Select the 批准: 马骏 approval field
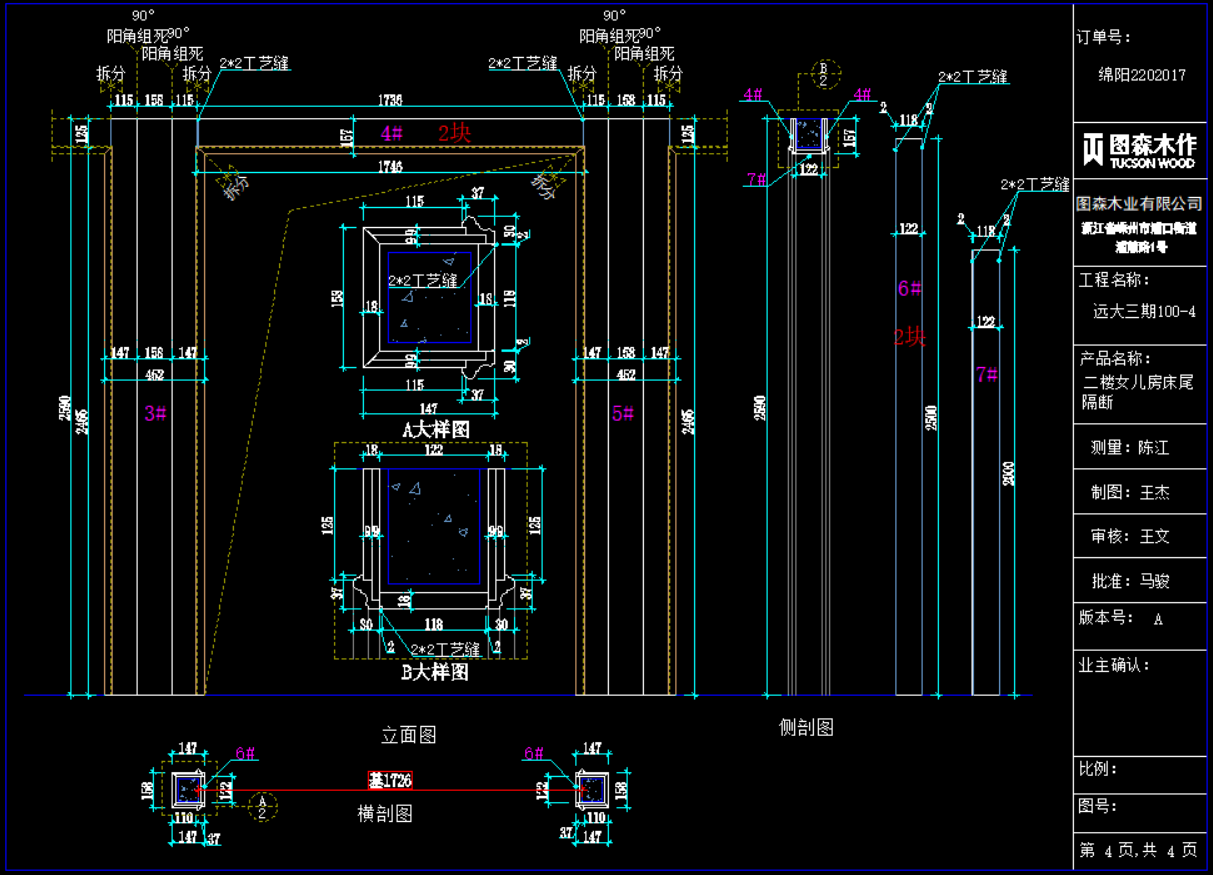The height and width of the screenshot is (875, 1213). (1130, 581)
